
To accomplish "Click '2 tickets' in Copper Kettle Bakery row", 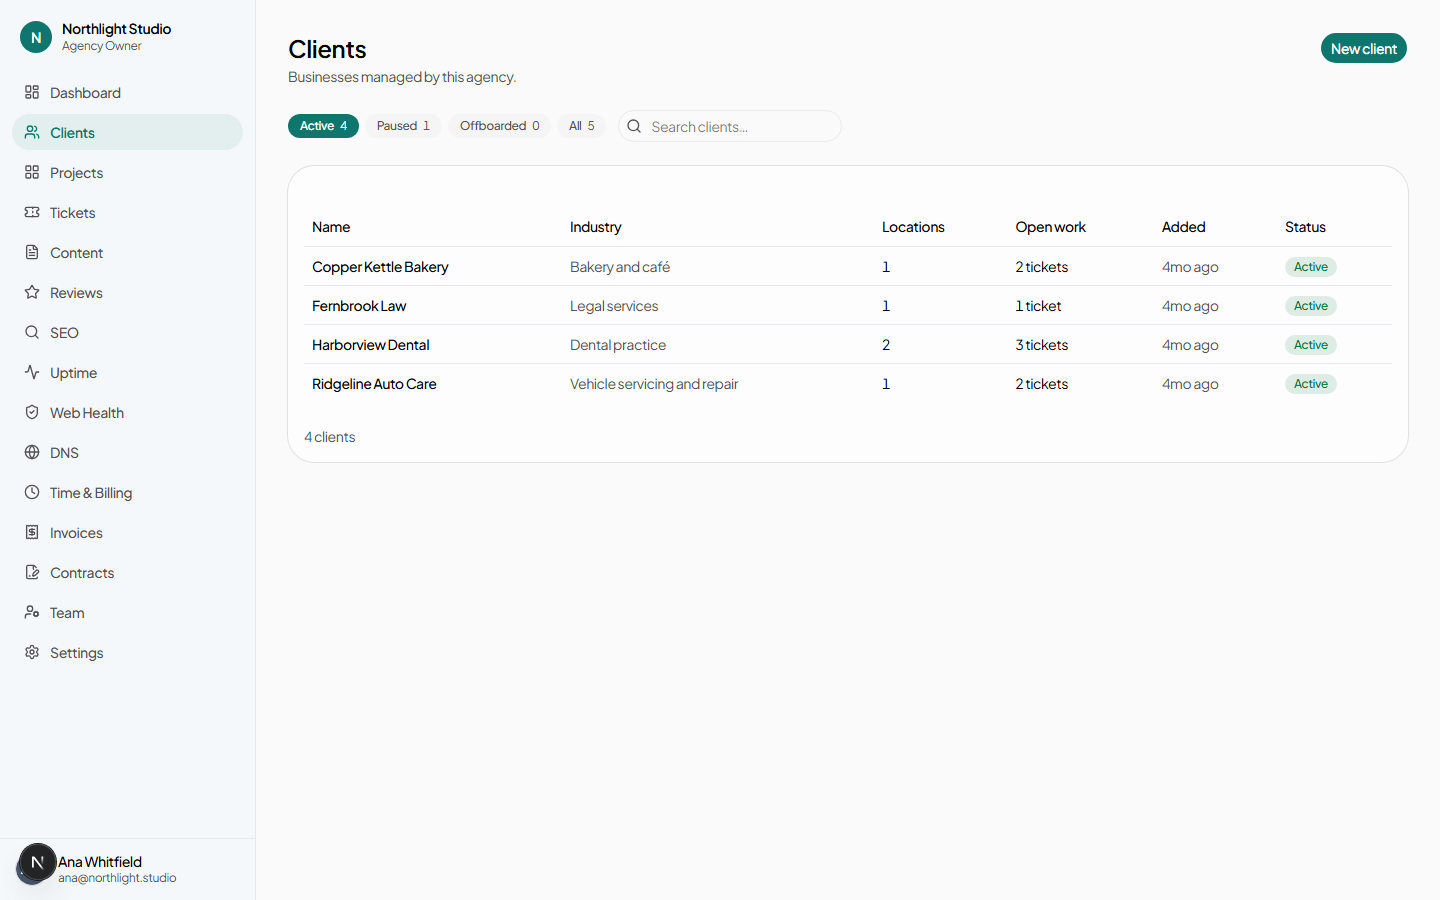I will (x=1042, y=267).
